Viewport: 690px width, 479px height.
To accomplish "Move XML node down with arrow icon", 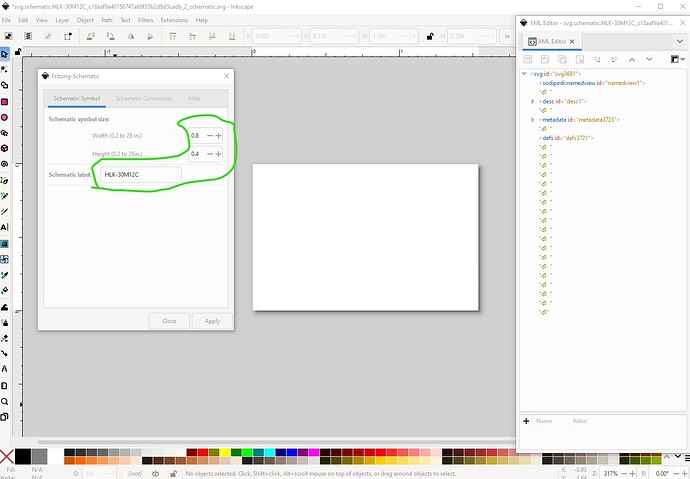I will [x=649, y=59].
